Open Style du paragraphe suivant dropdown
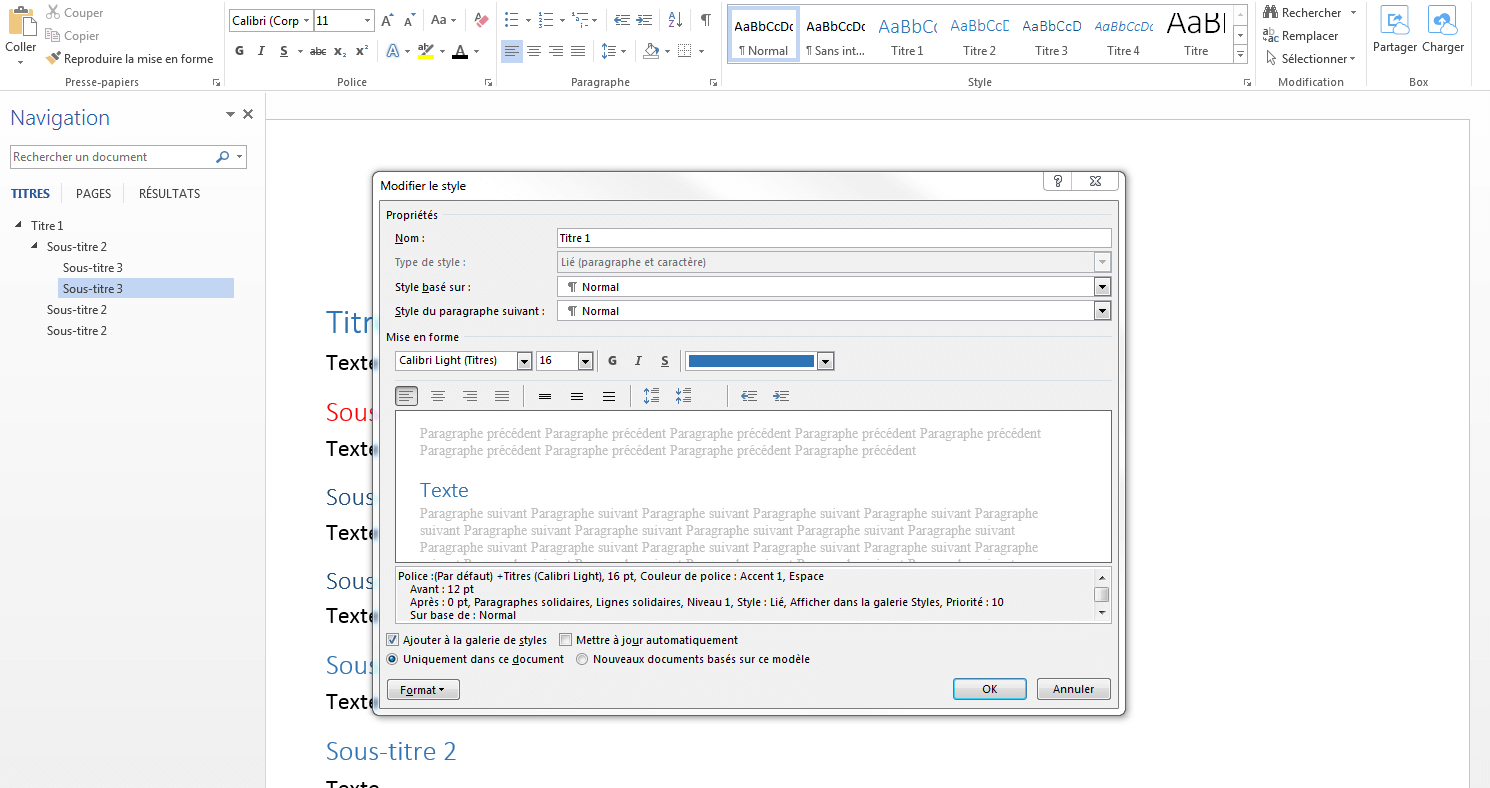The width and height of the screenshot is (1490, 788). click(x=1103, y=311)
